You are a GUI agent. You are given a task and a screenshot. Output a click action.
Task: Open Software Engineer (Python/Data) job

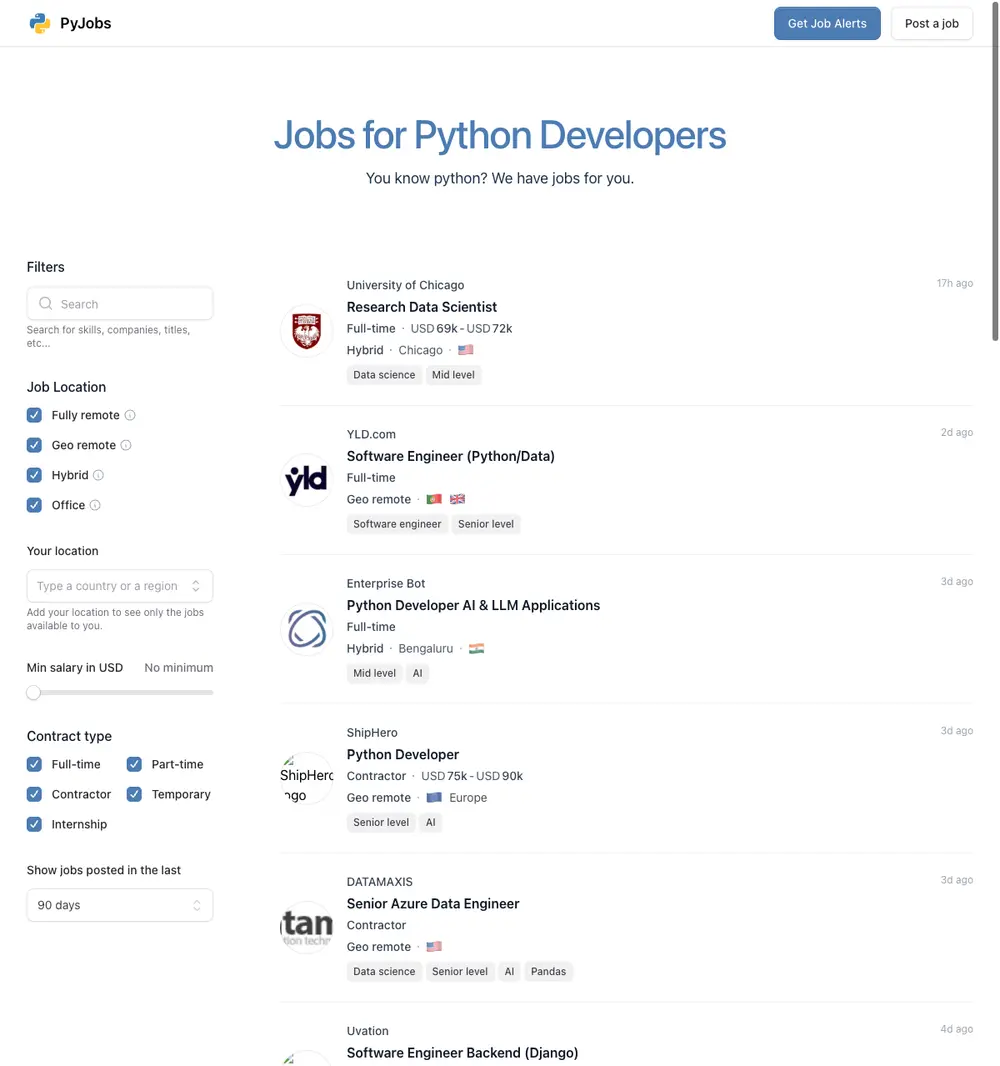(451, 456)
